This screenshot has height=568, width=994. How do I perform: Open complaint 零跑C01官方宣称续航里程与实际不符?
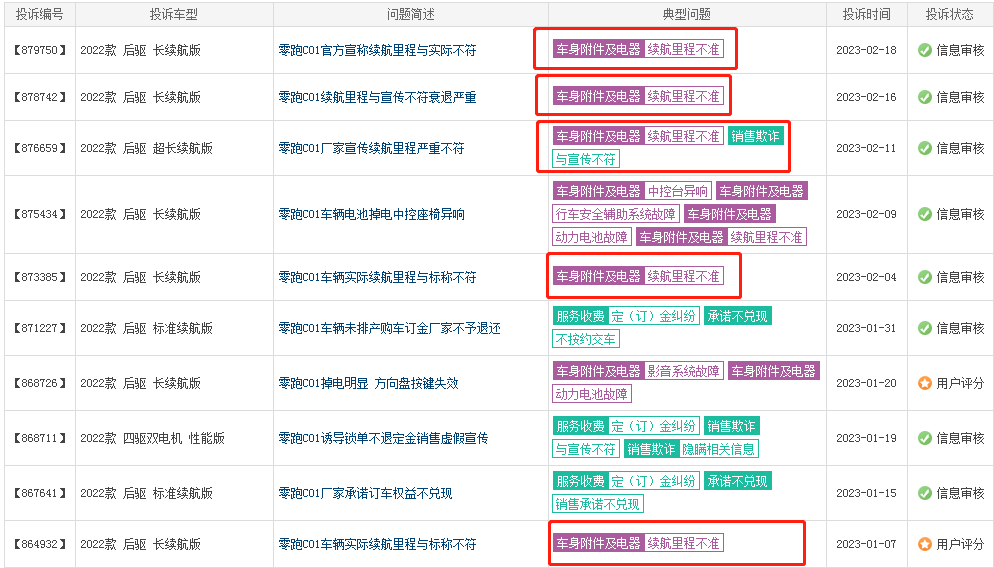(377, 50)
